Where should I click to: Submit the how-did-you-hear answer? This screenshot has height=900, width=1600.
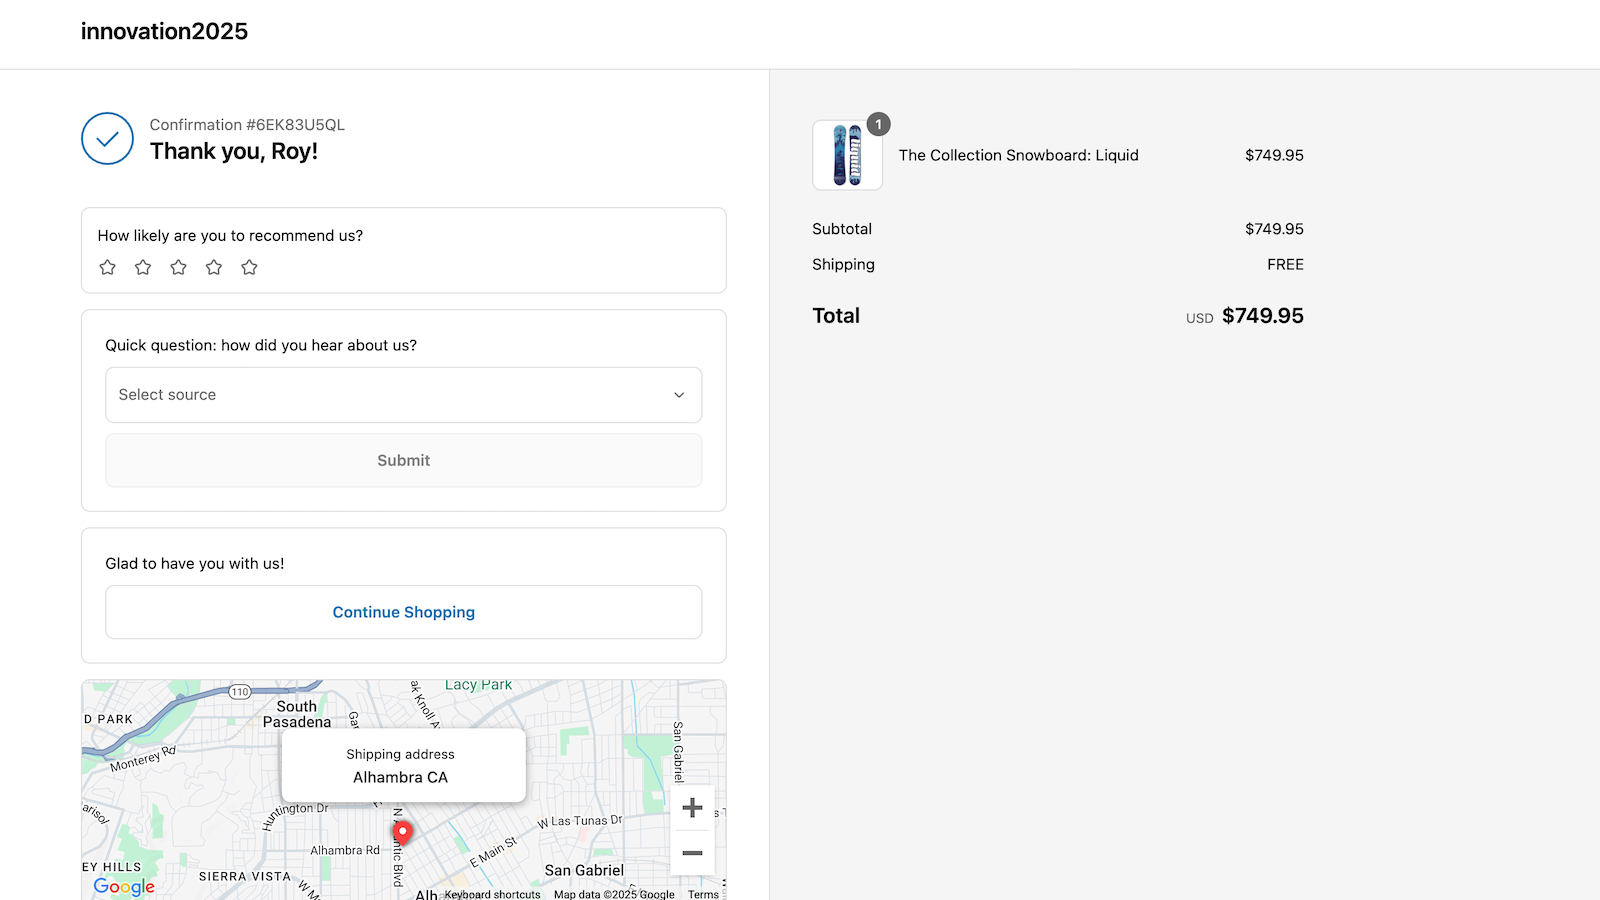pyautogui.click(x=403, y=460)
